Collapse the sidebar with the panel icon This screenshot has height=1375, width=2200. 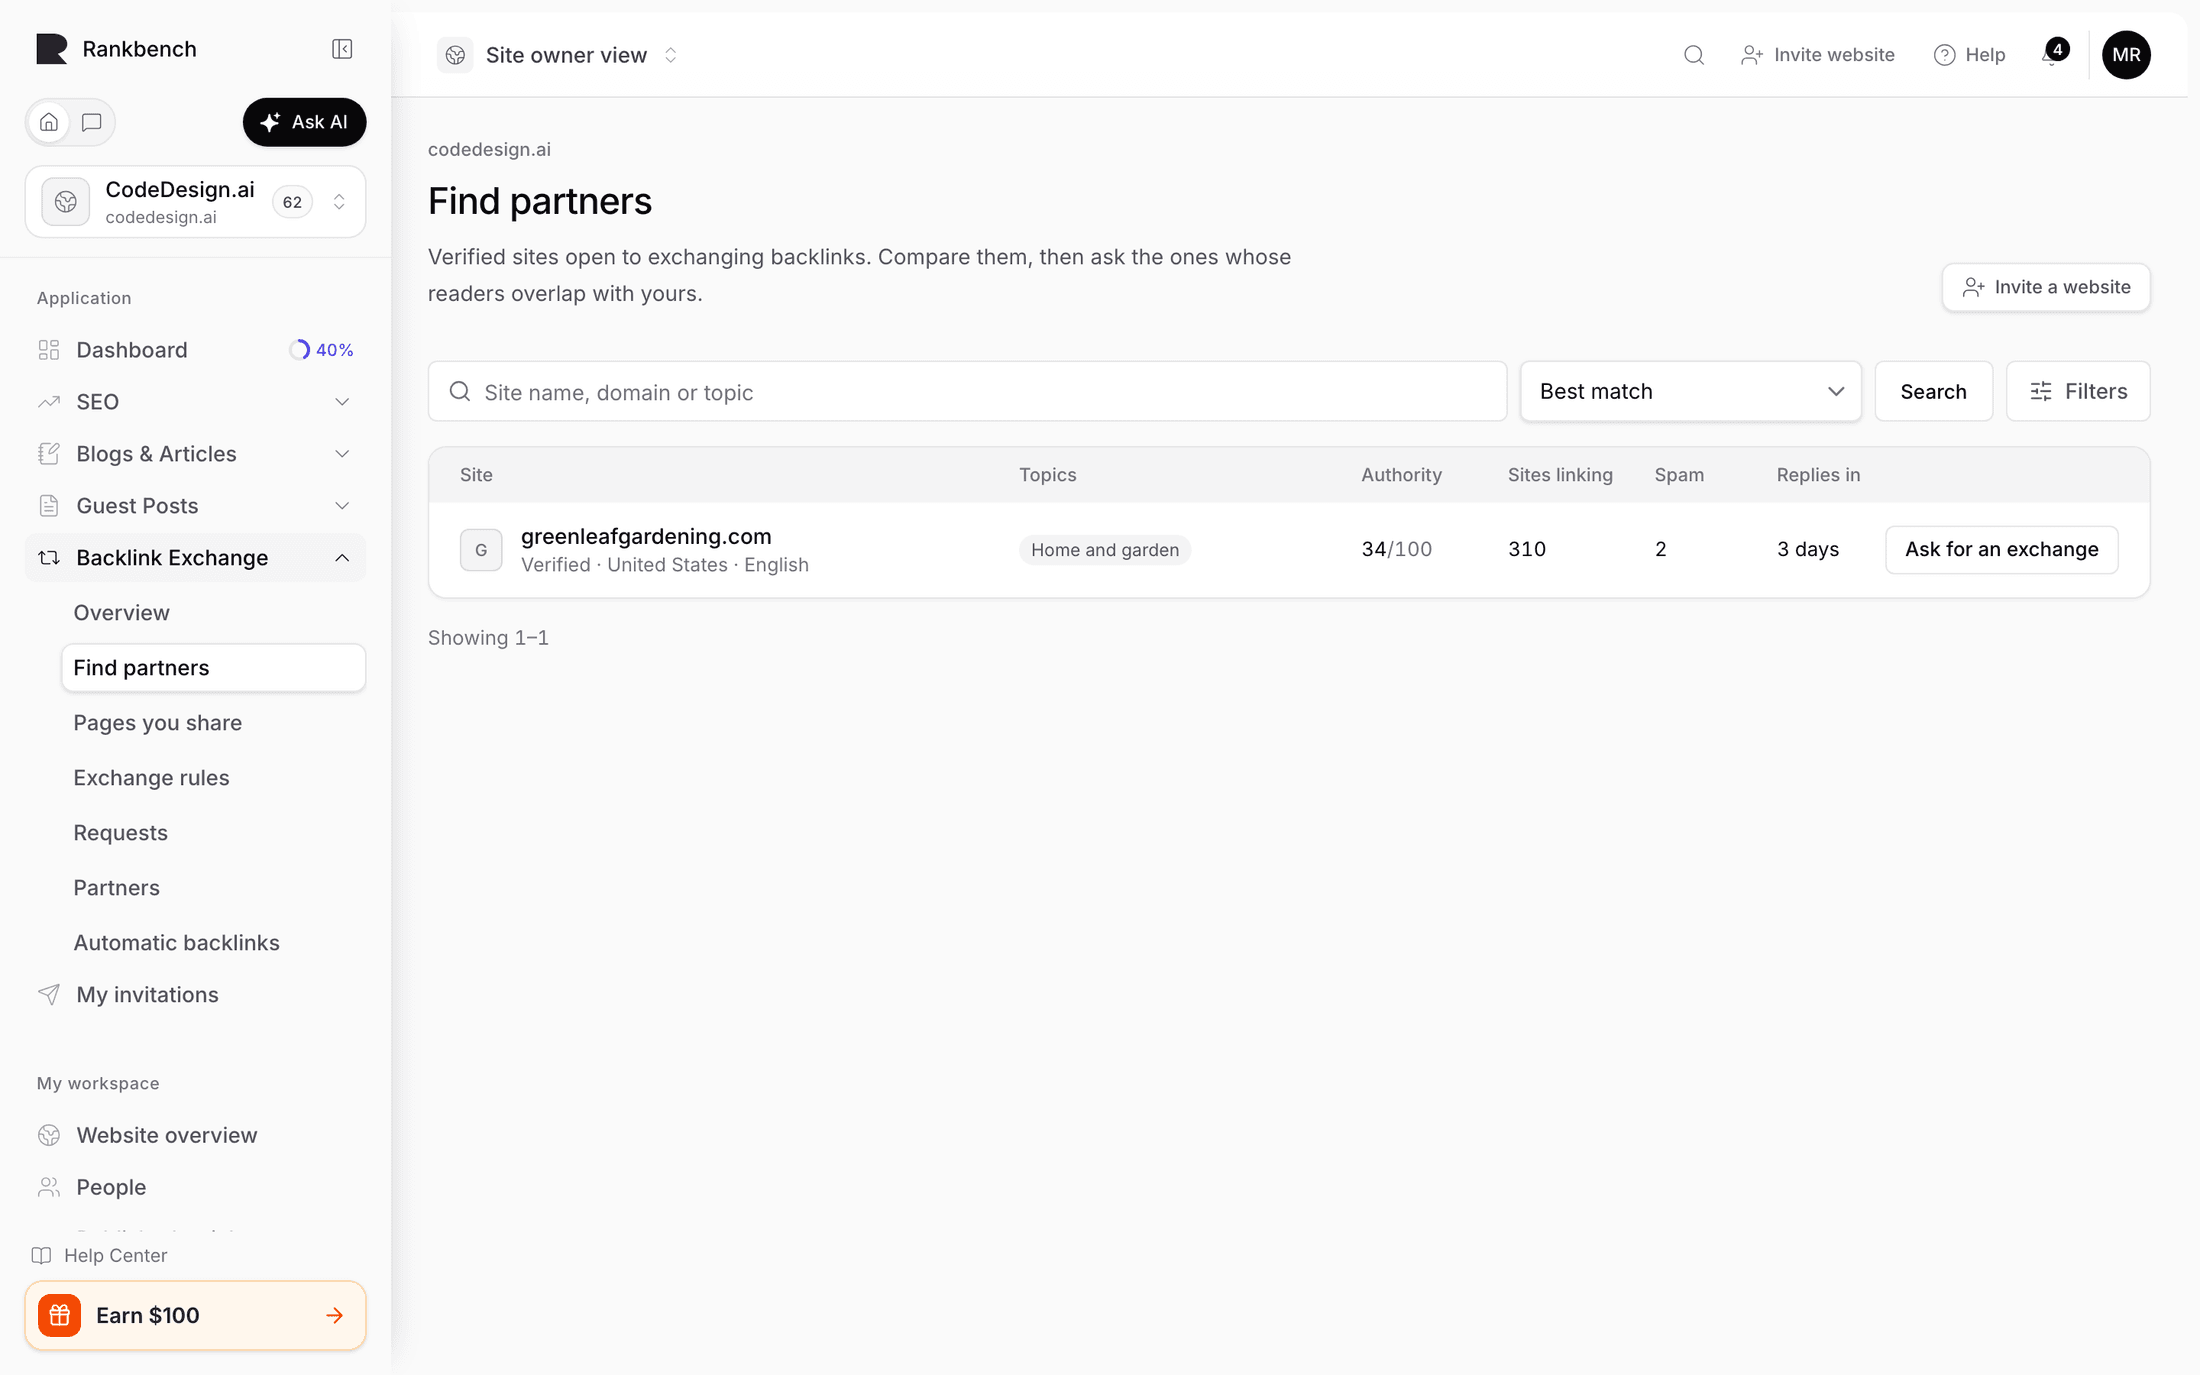[342, 49]
